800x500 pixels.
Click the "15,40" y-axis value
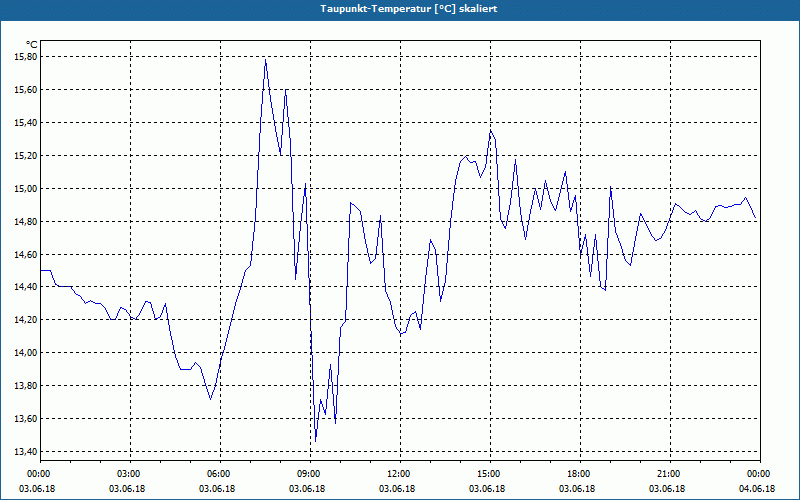(x=26, y=122)
